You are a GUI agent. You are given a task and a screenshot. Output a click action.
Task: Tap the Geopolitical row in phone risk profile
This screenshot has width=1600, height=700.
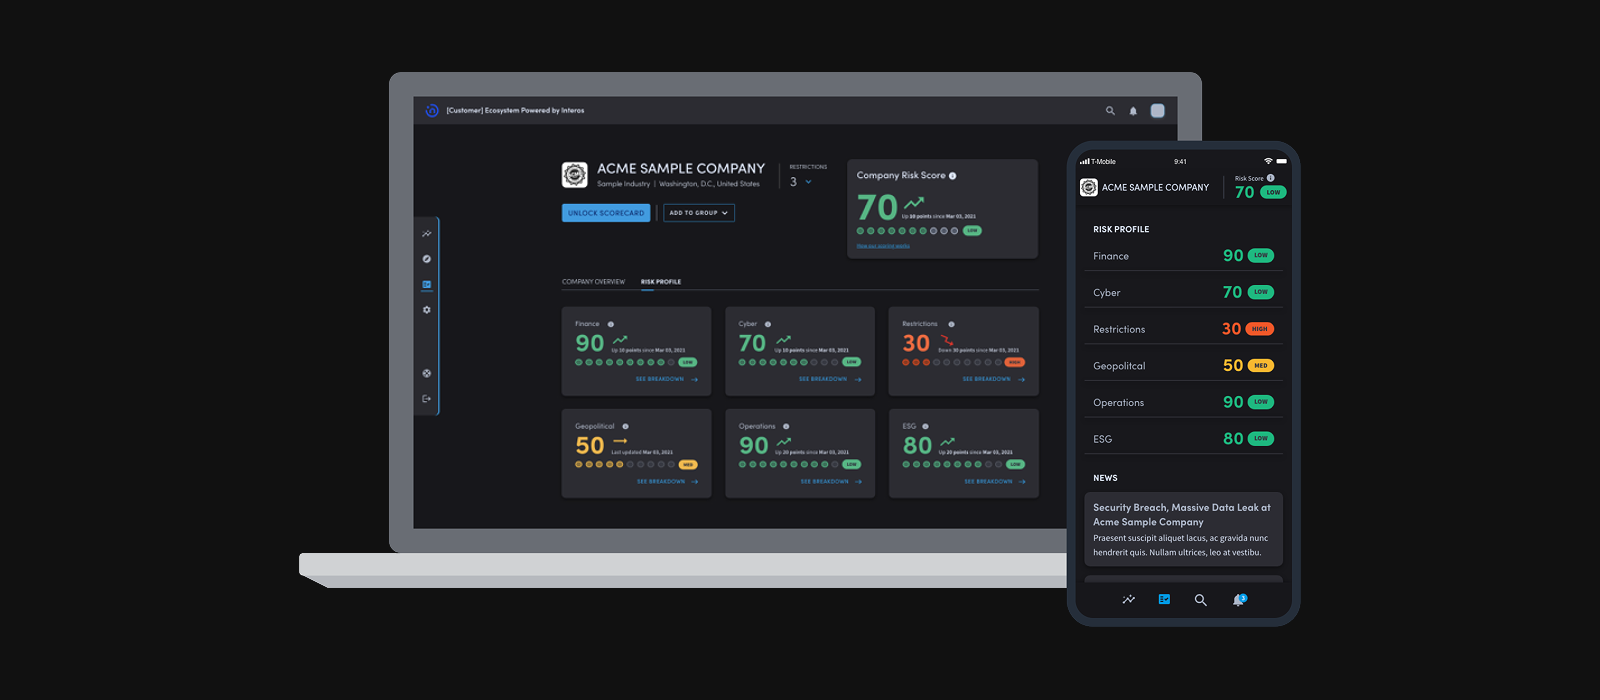pos(1183,366)
